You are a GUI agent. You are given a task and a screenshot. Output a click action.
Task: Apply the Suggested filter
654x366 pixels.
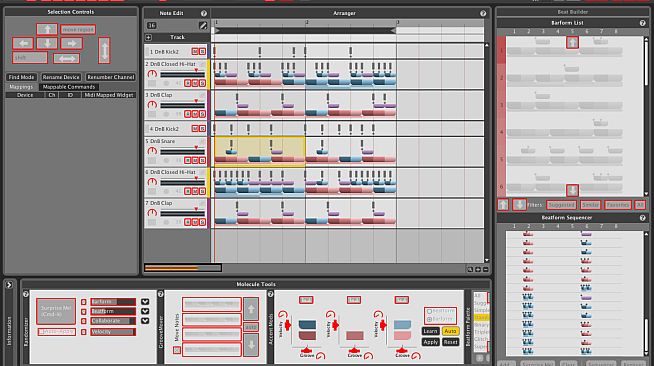[x=561, y=205]
